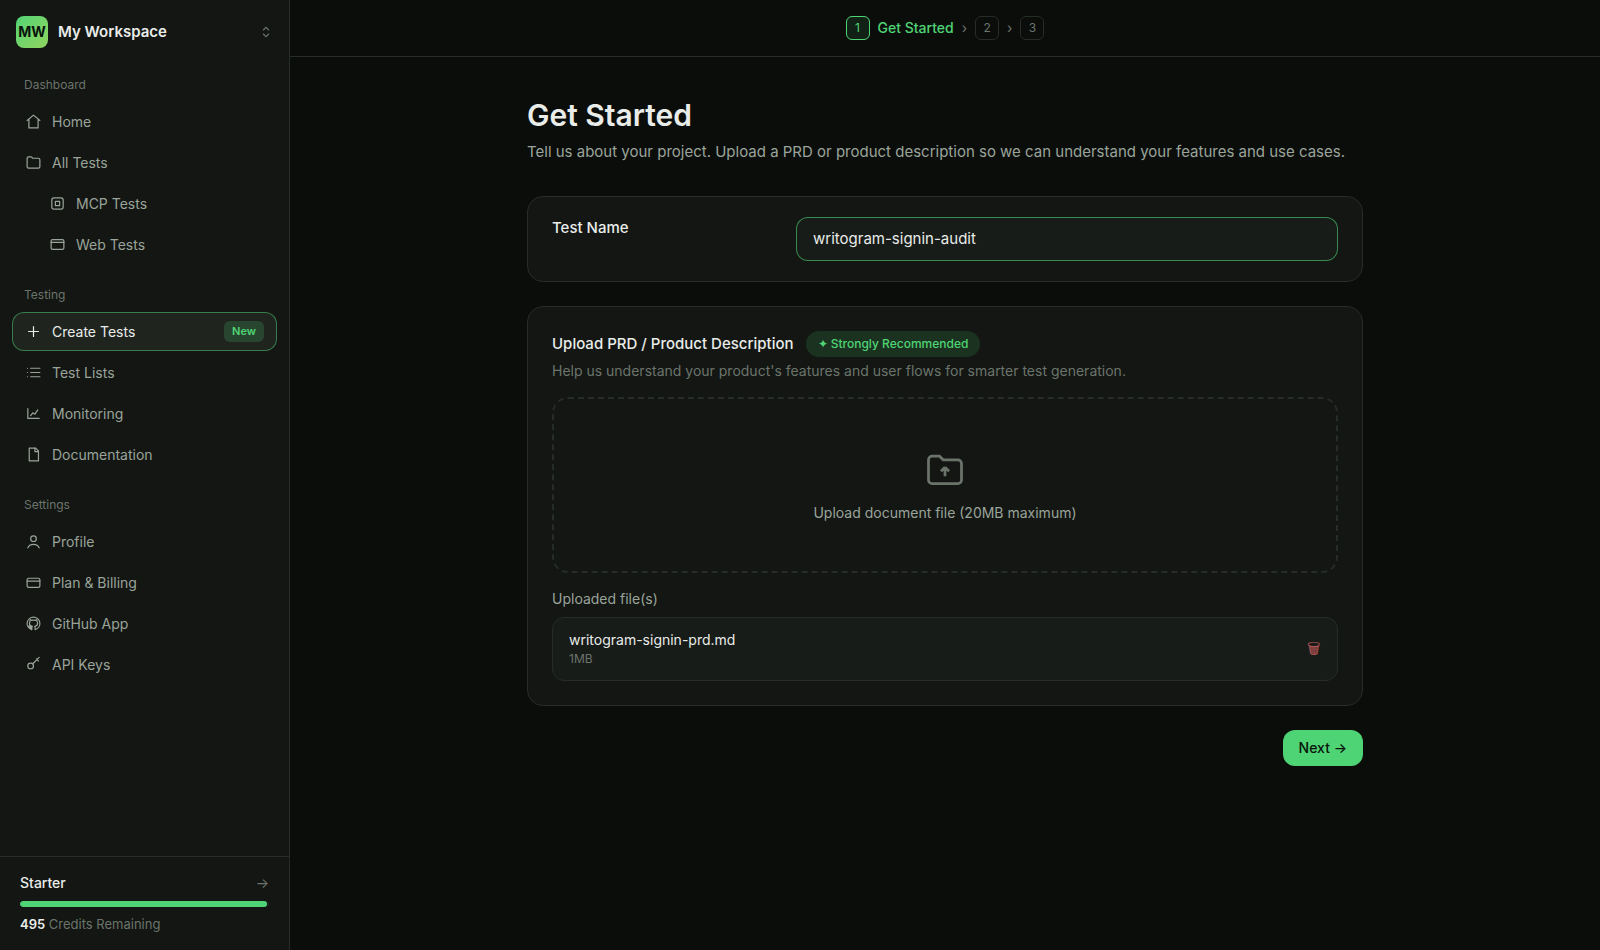1600x950 pixels.
Task: Click the Create Tests label
Action: coord(93,332)
